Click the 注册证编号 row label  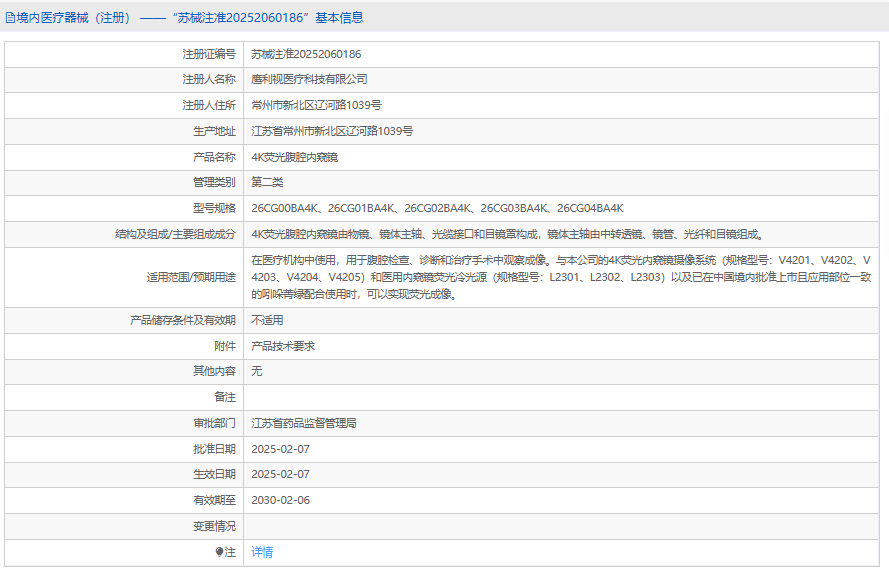click(209, 54)
